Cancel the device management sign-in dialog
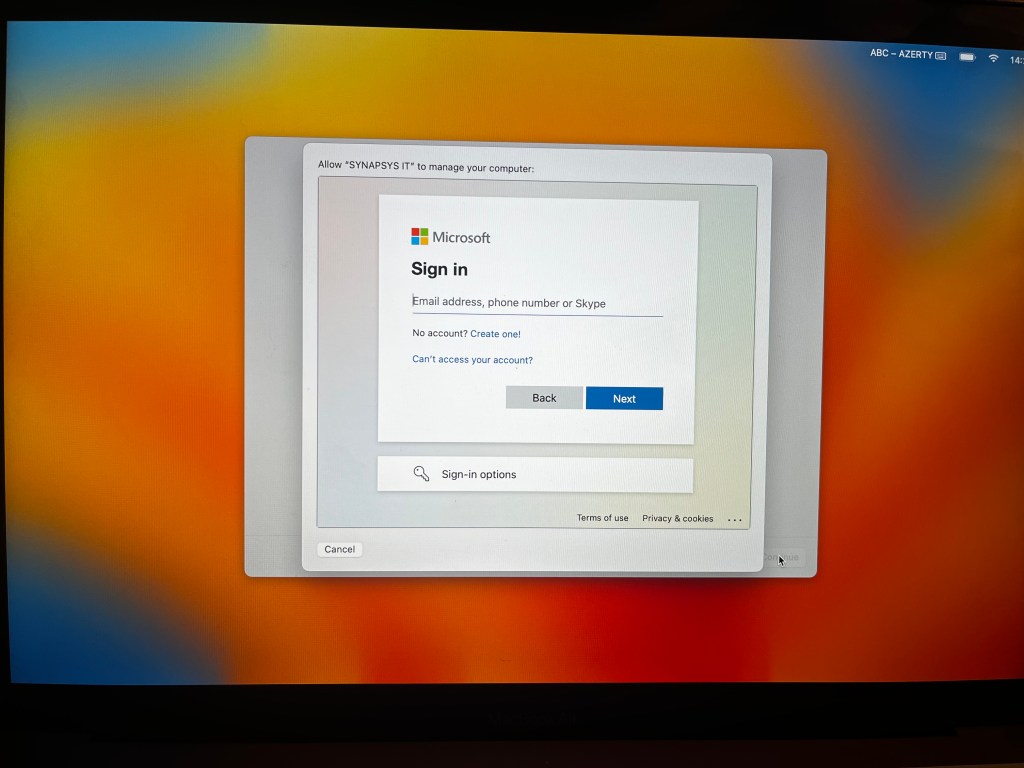1024x768 pixels. 339,549
